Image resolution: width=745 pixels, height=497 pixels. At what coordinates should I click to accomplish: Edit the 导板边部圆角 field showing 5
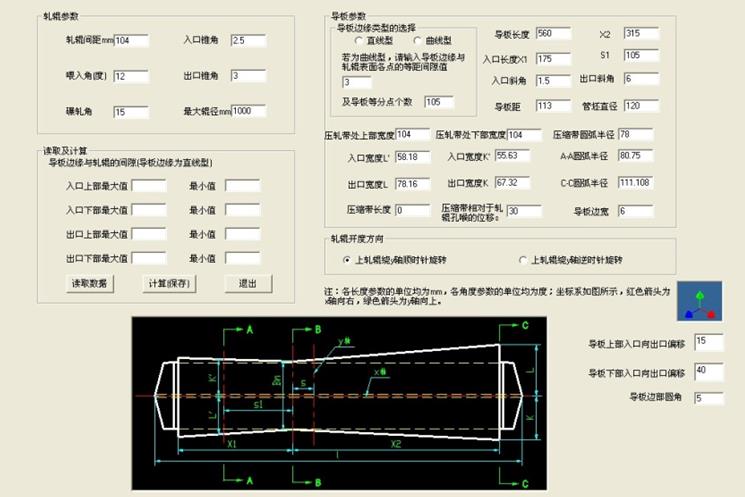tap(709, 398)
